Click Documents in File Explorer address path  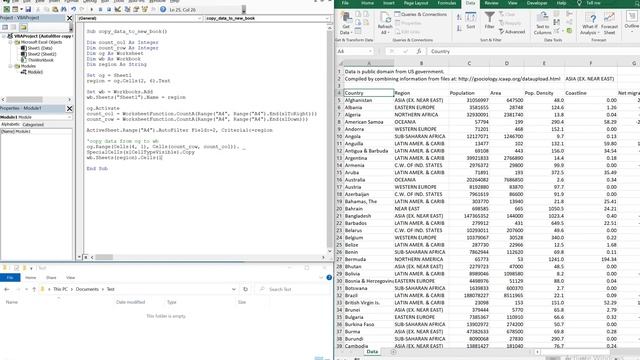click(x=87, y=289)
